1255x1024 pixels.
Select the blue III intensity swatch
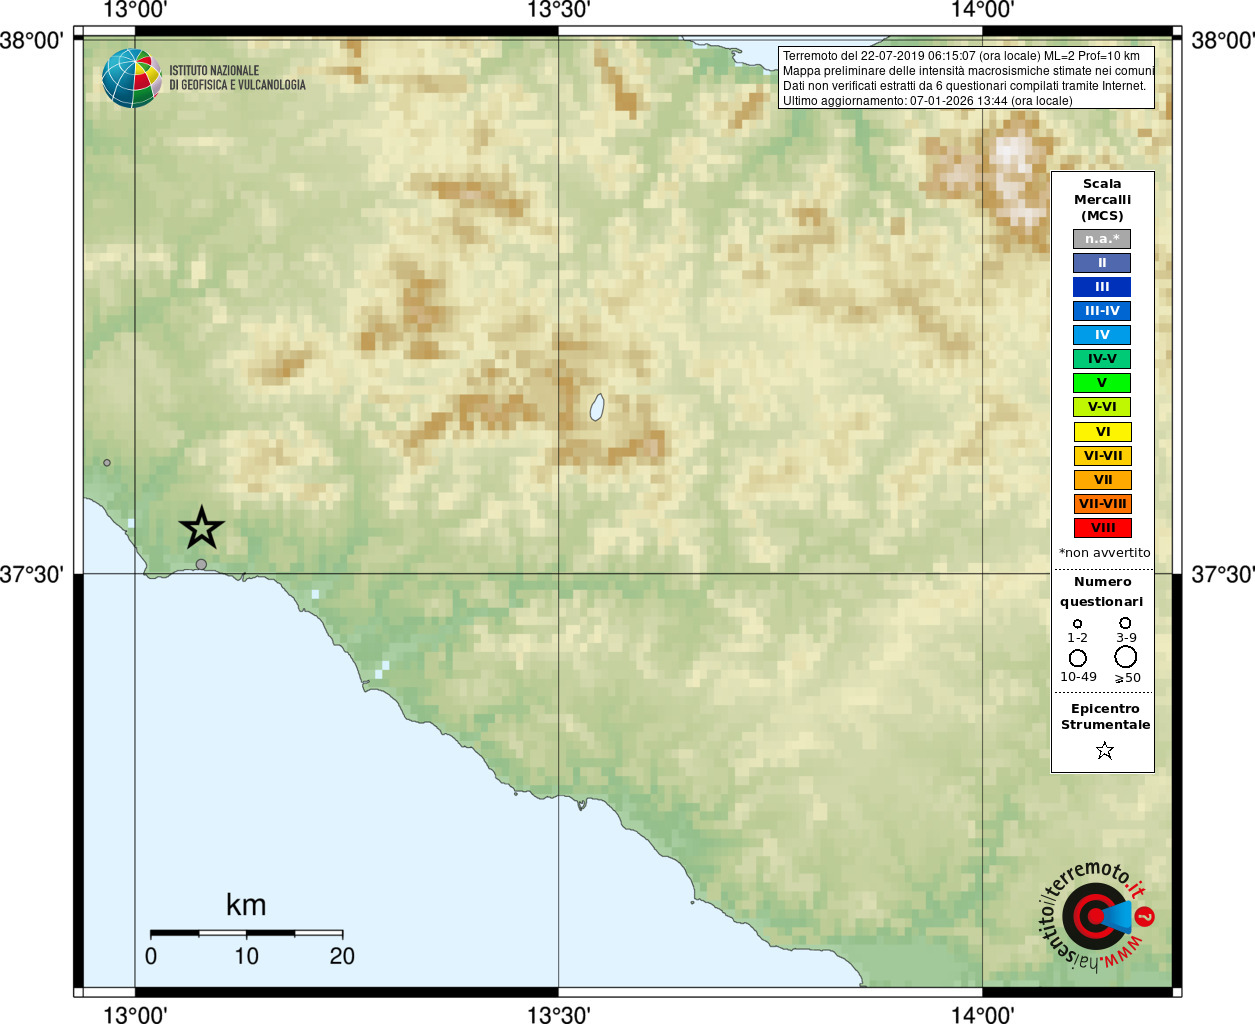[1102, 287]
